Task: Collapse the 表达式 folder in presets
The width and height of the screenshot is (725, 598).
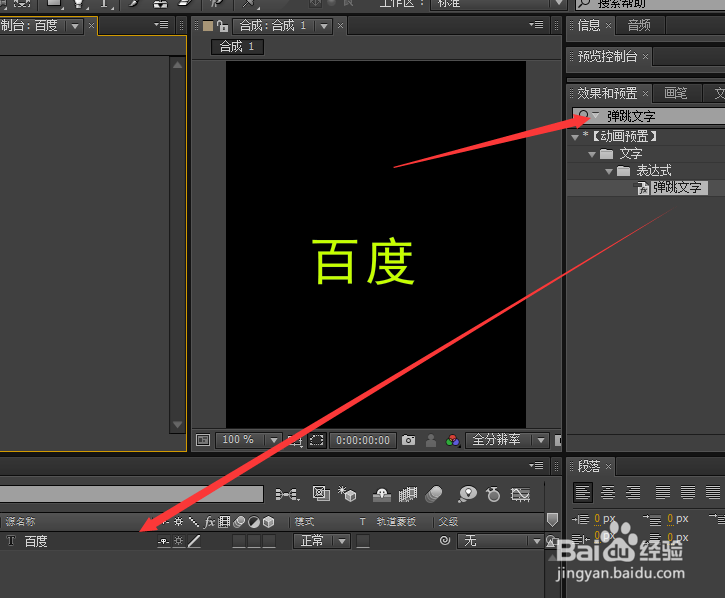Action: click(x=609, y=172)
